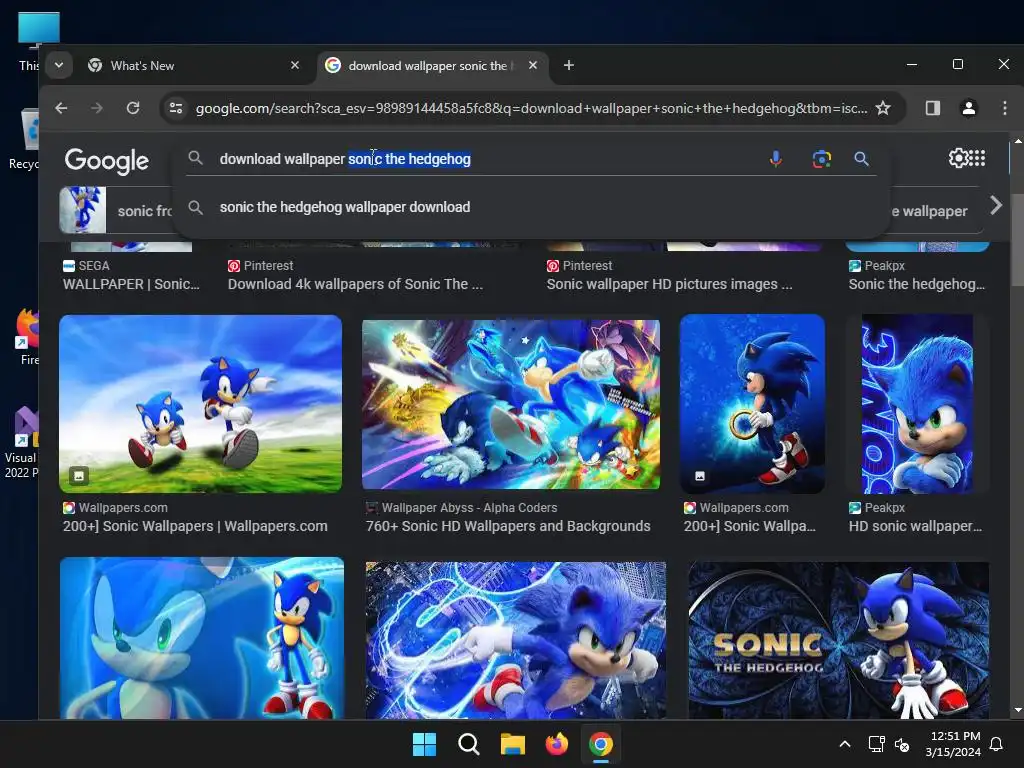Click the browser forward arrow
The image size is (1024, 768).
click(x=97, y=108)
